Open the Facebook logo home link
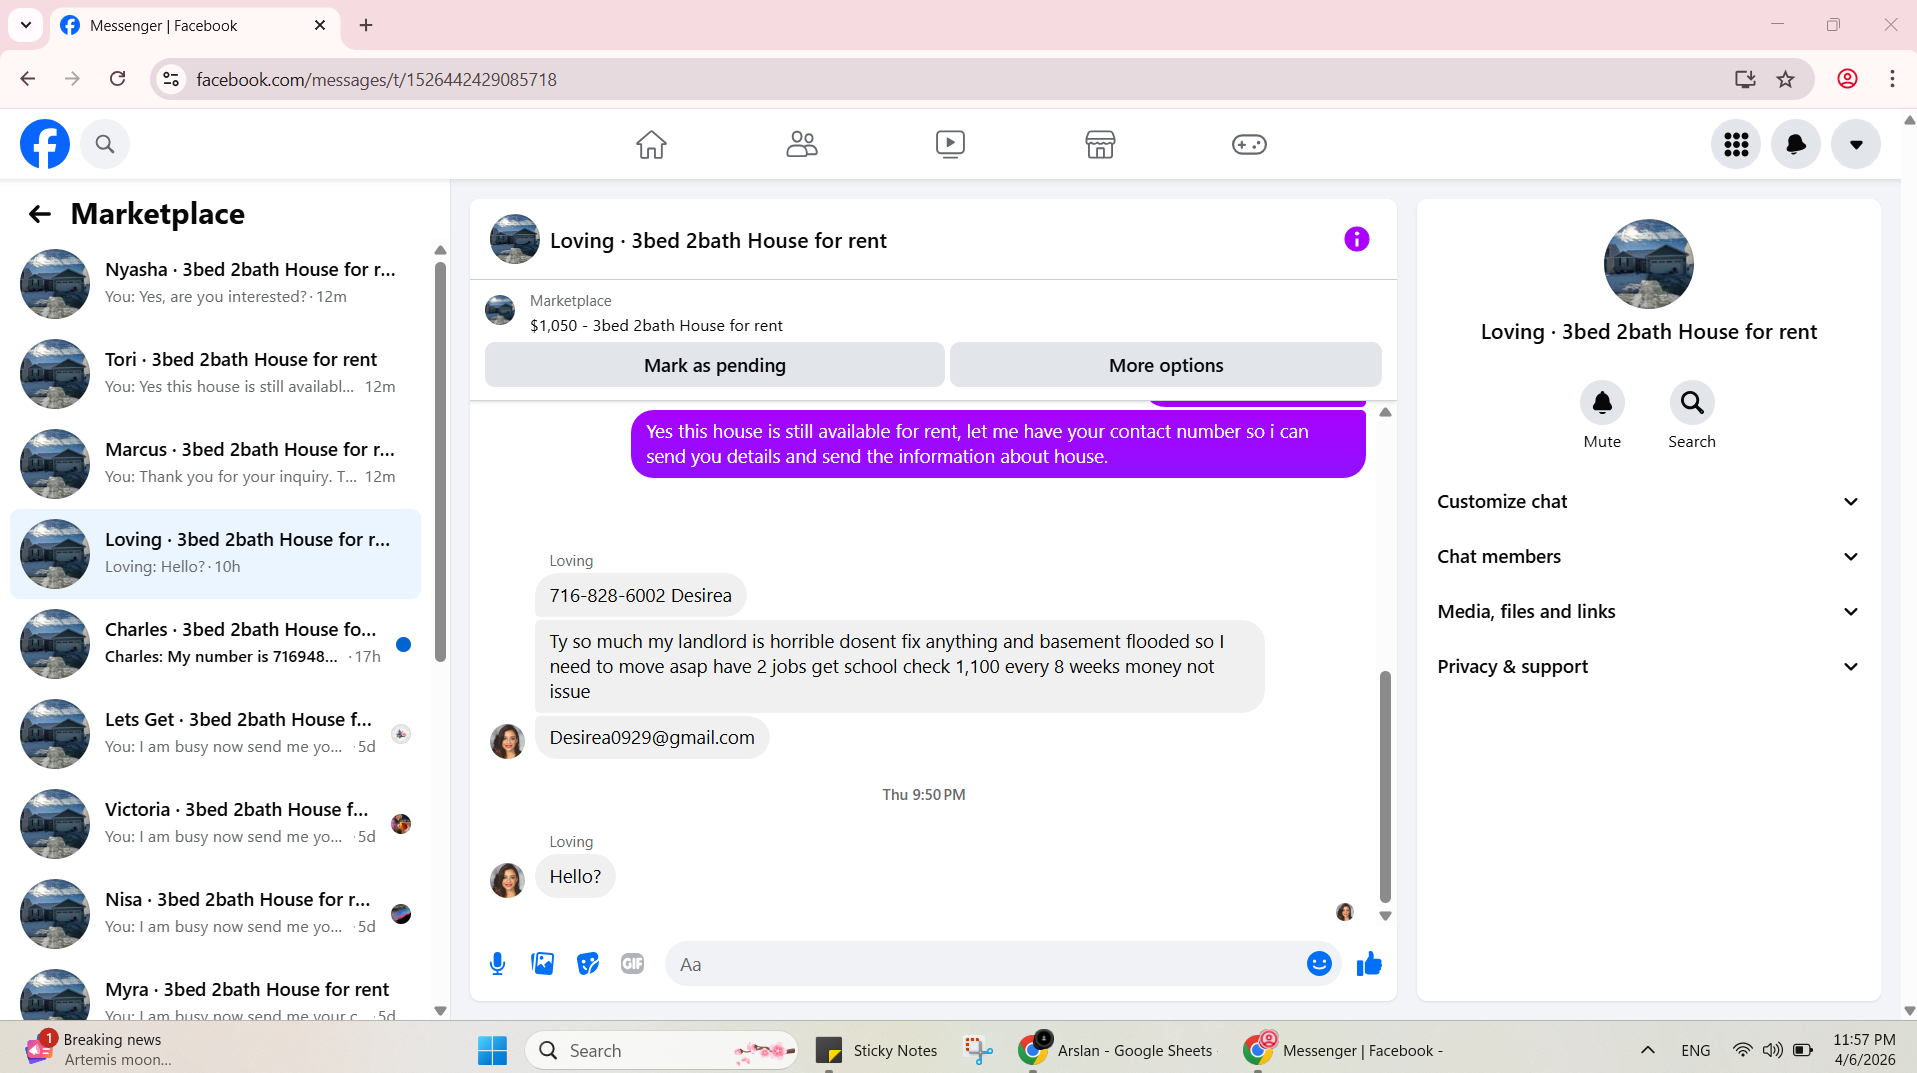This screenshot has width=1917, height=1073. (45, 144)
